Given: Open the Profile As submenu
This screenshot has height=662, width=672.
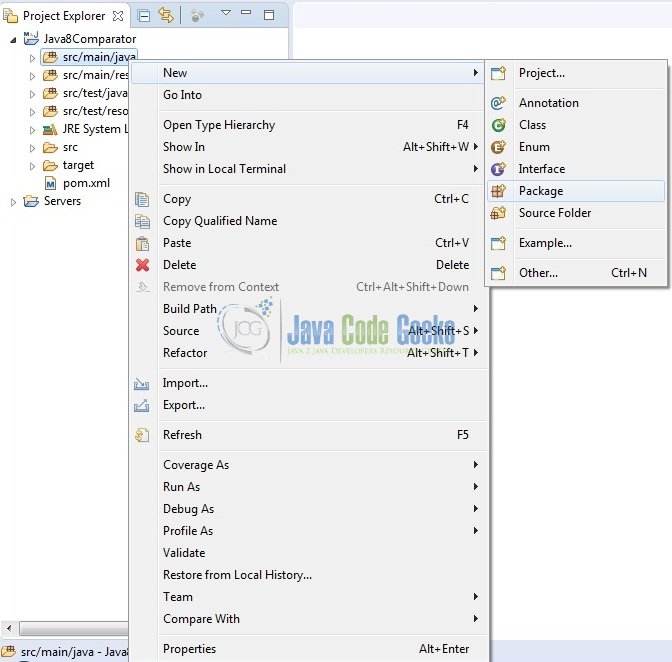Looking at the screenshot, I should (x=308, y=531).
